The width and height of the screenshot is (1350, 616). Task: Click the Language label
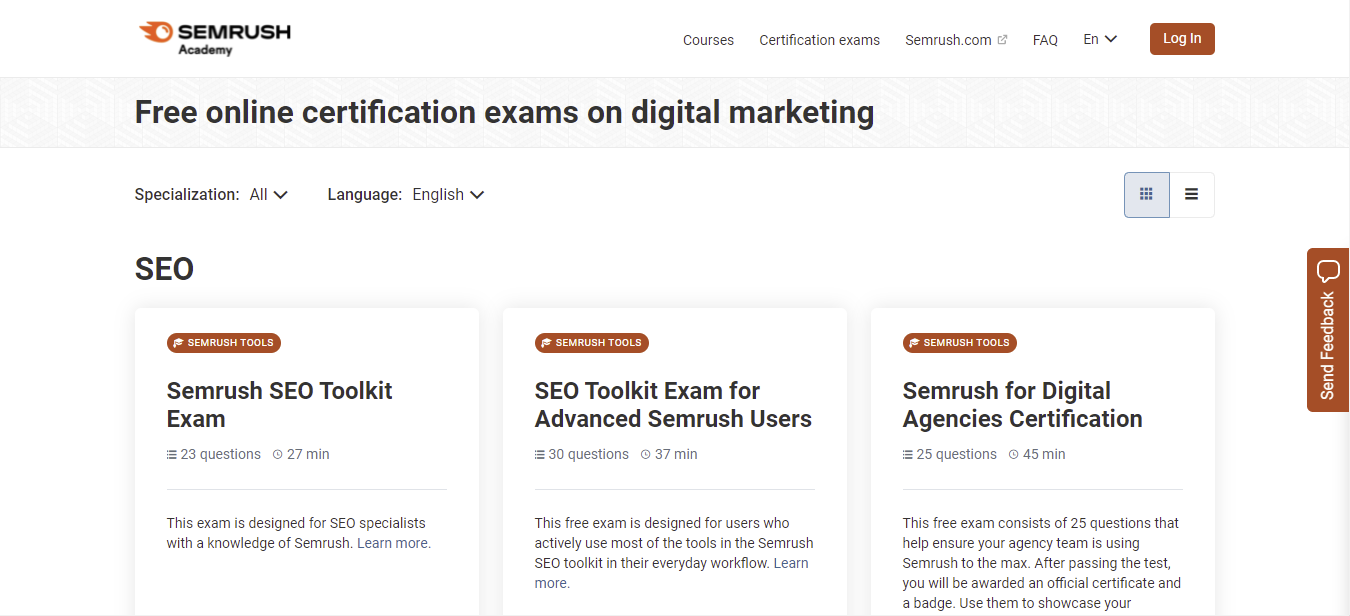tap(365, 194)
